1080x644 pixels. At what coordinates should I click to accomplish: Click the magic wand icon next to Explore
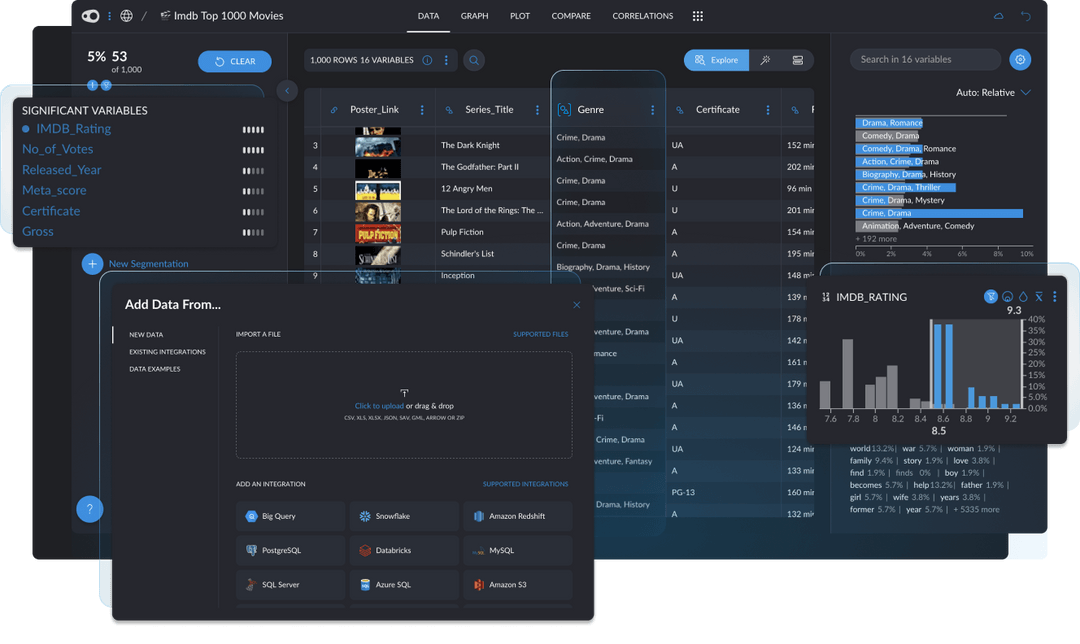click(x=765, y=60)
